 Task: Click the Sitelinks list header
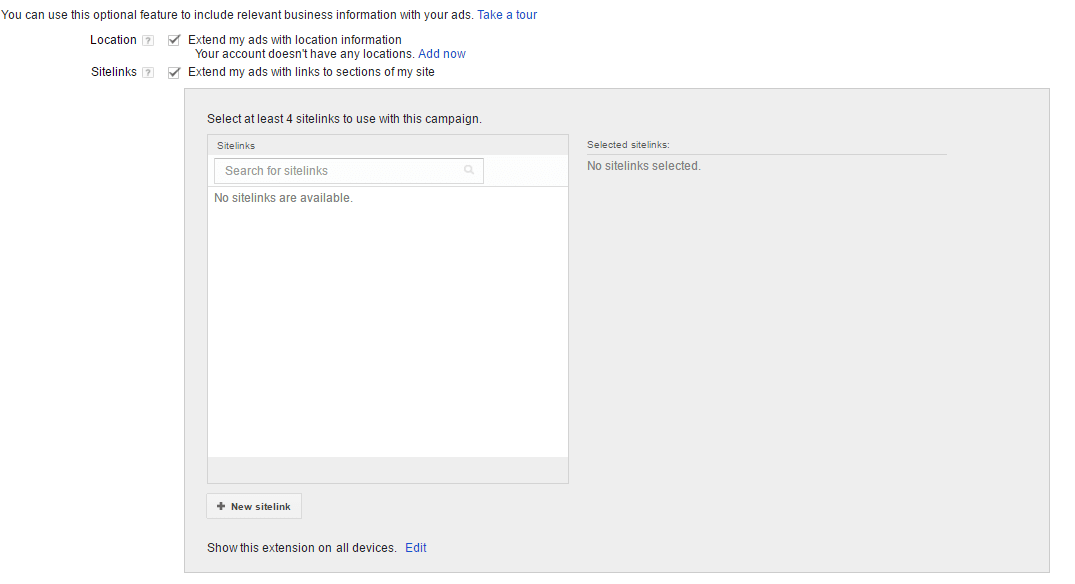[x=388, y=145]
